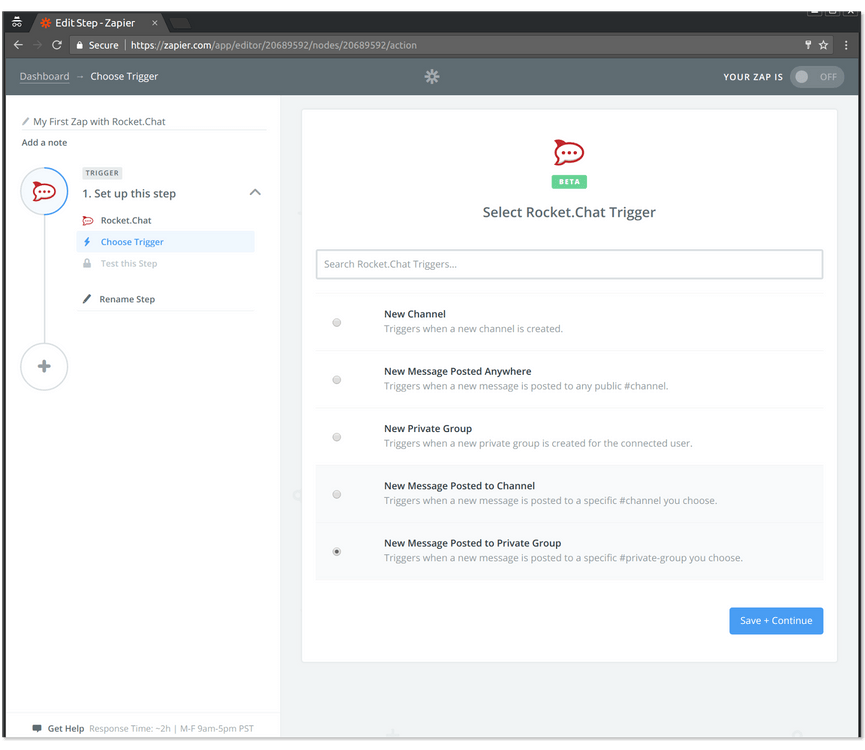The height and width of the screenshot is (750, 865).
Task: Click New Message Posted to Private Group title
Action: [472, 544]
